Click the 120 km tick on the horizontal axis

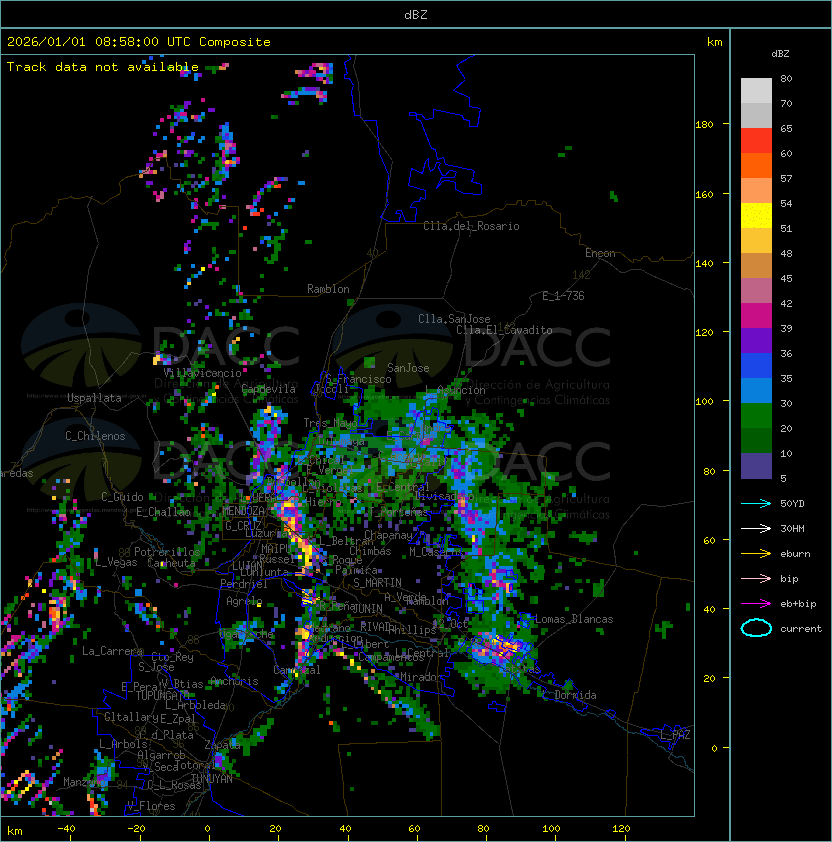tap(621, 829)
